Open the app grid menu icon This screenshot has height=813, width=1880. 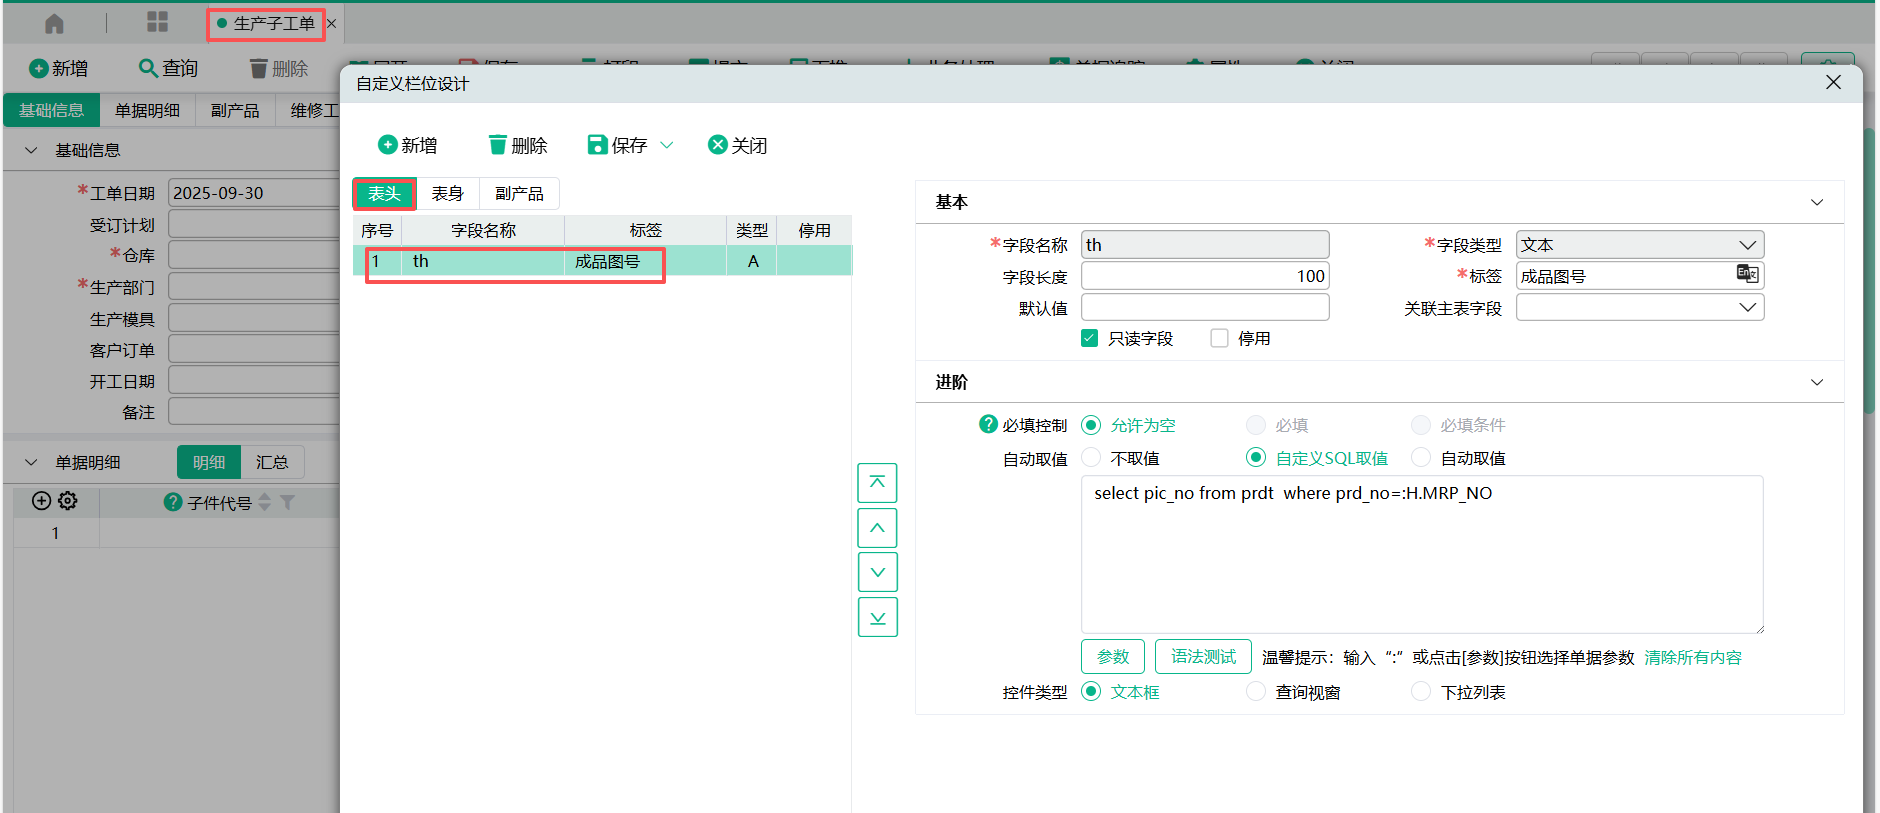click(x=157, y=23)
